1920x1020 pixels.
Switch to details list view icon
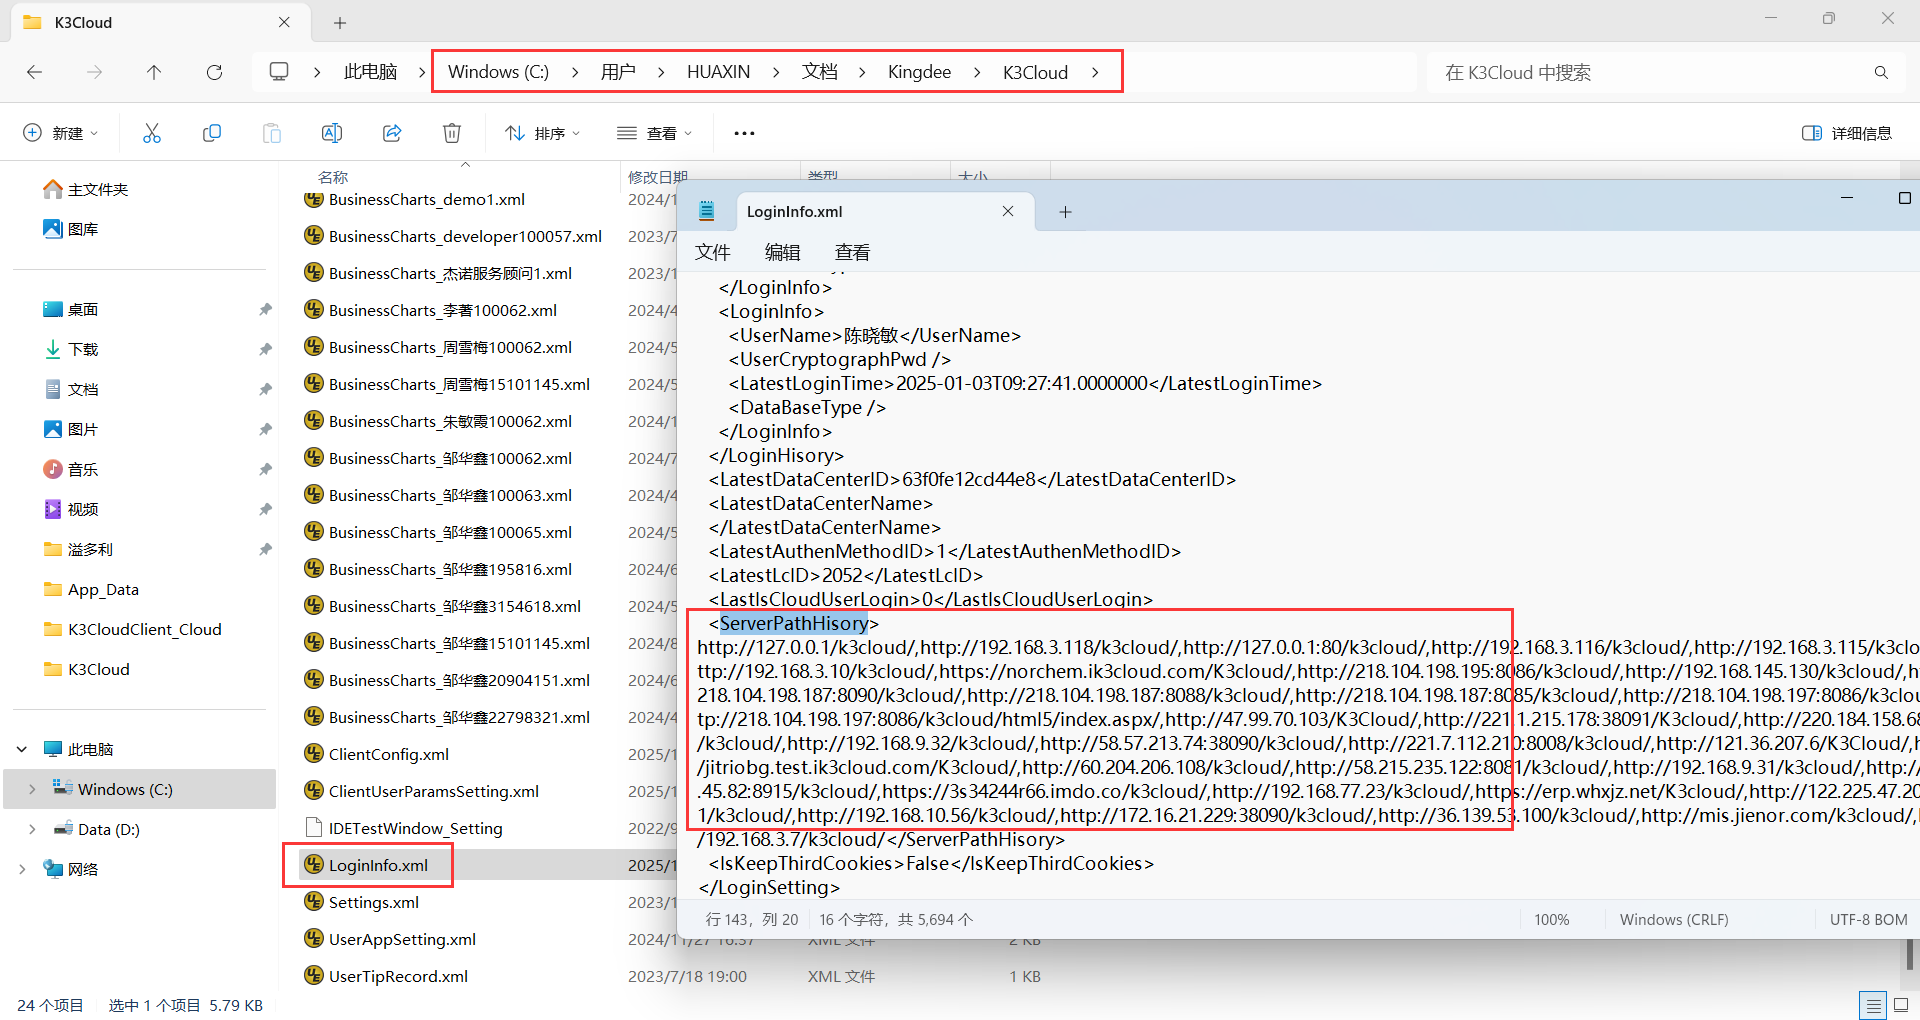[x=1873, y=1005]
